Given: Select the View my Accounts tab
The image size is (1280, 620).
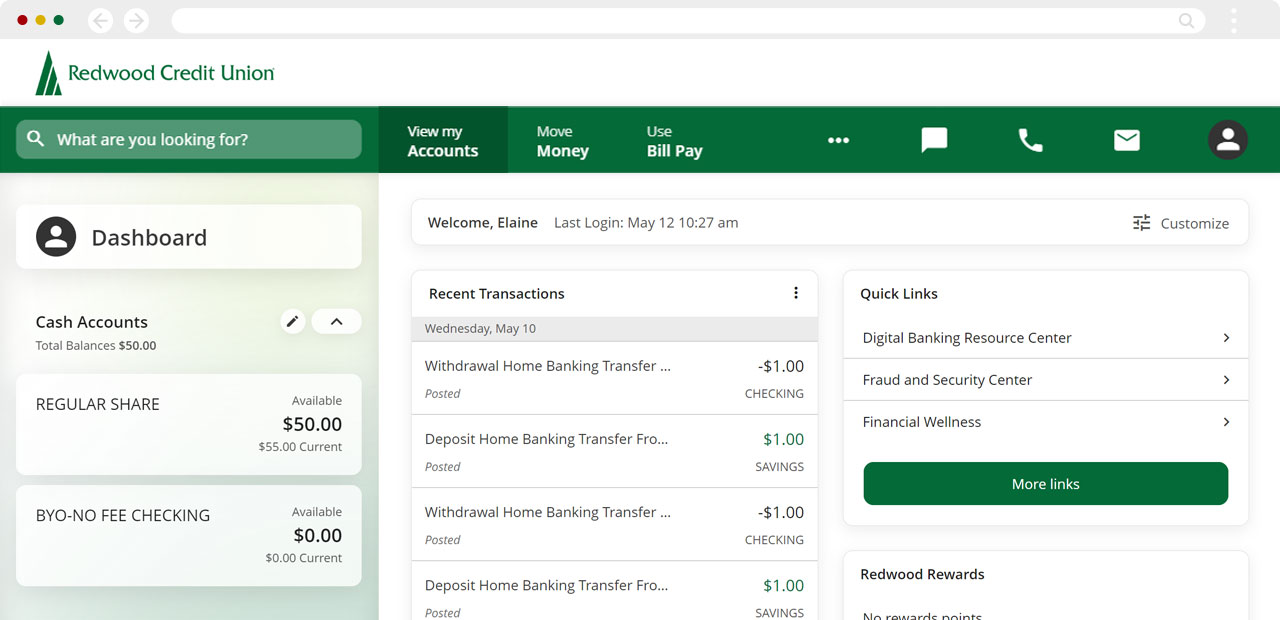Looking at the screenshot, I should (443, 140).
